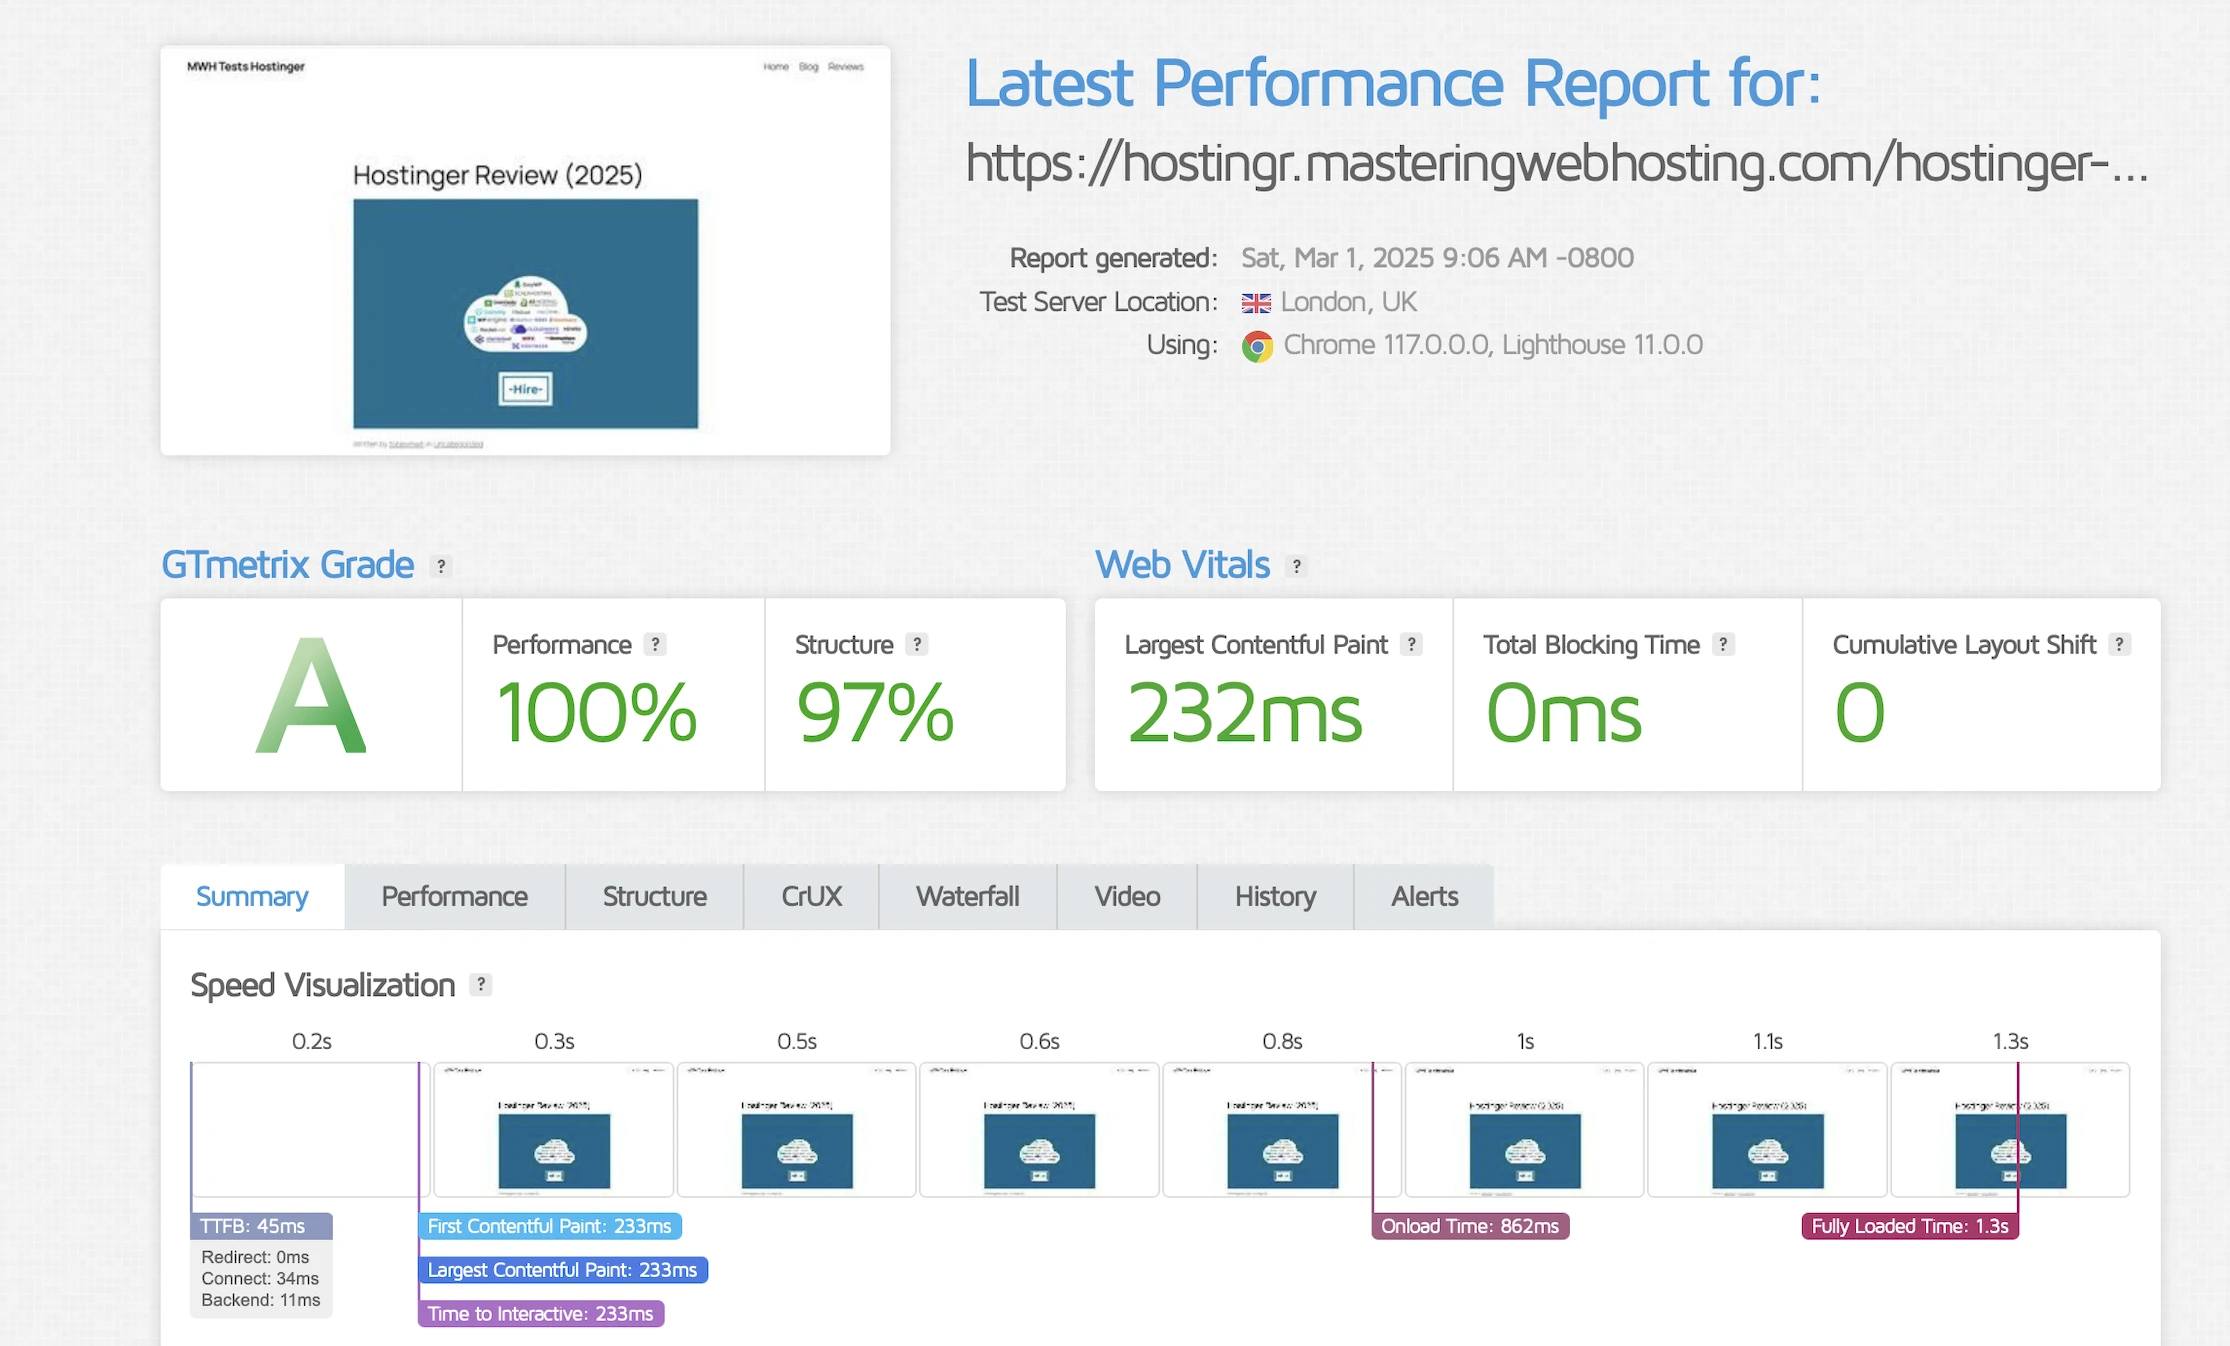2230x1346 pixels.
Task: Go to the Alerts tab
Action: tap(1424, 897)
